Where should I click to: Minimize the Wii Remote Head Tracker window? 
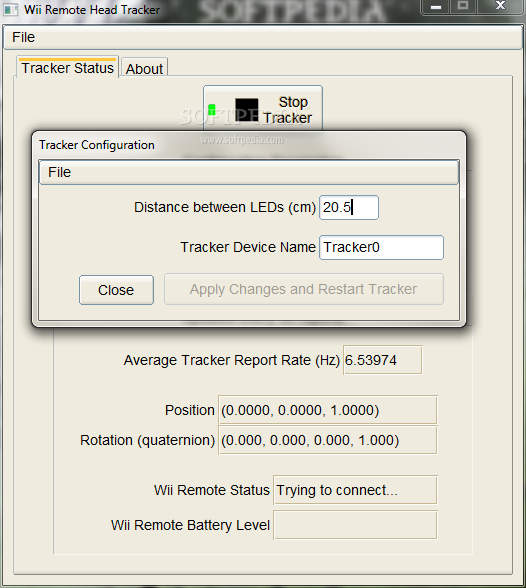pyautogui.click(x=436, y=7)
